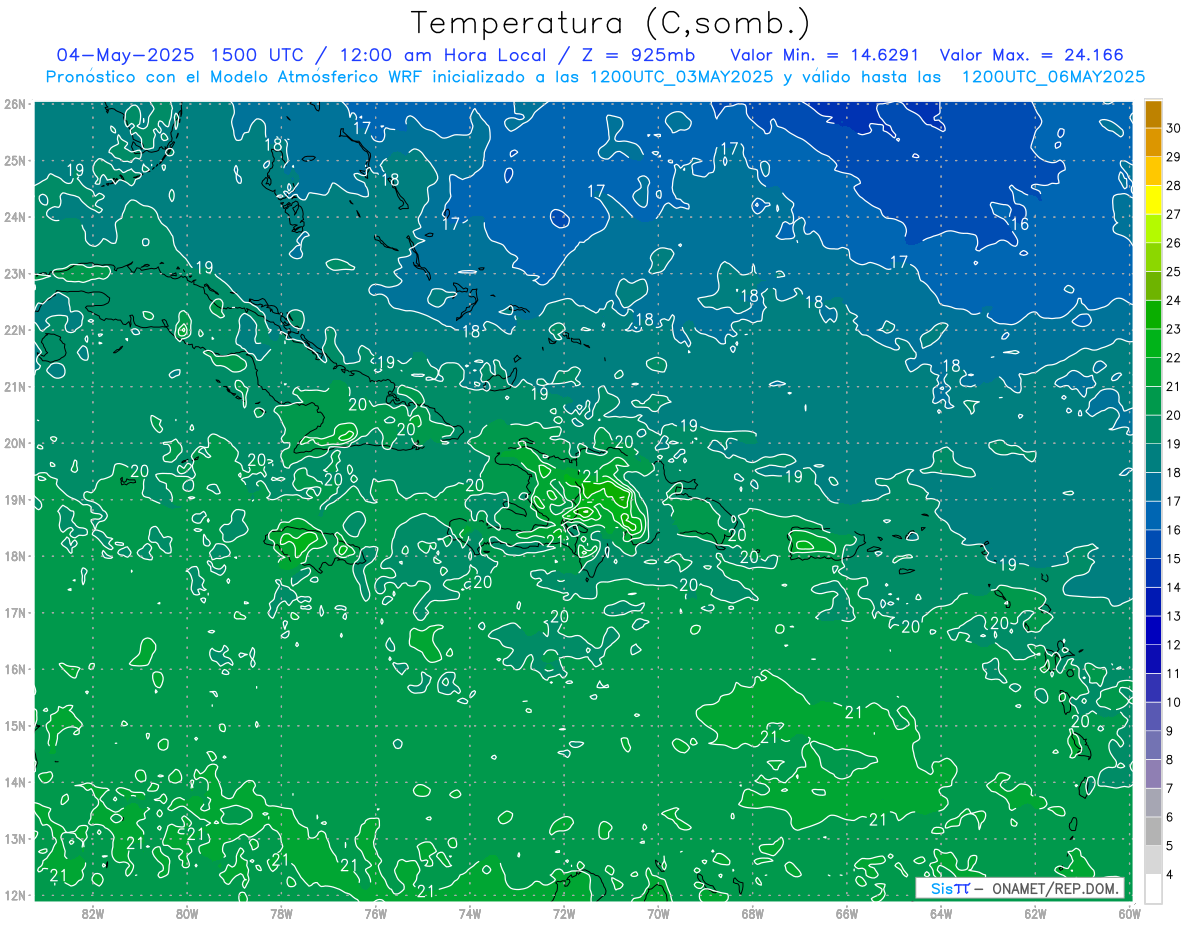Click the 70W longitude axis label
The width and height of the screenshot is (1200, 927).
pos(658,913)
